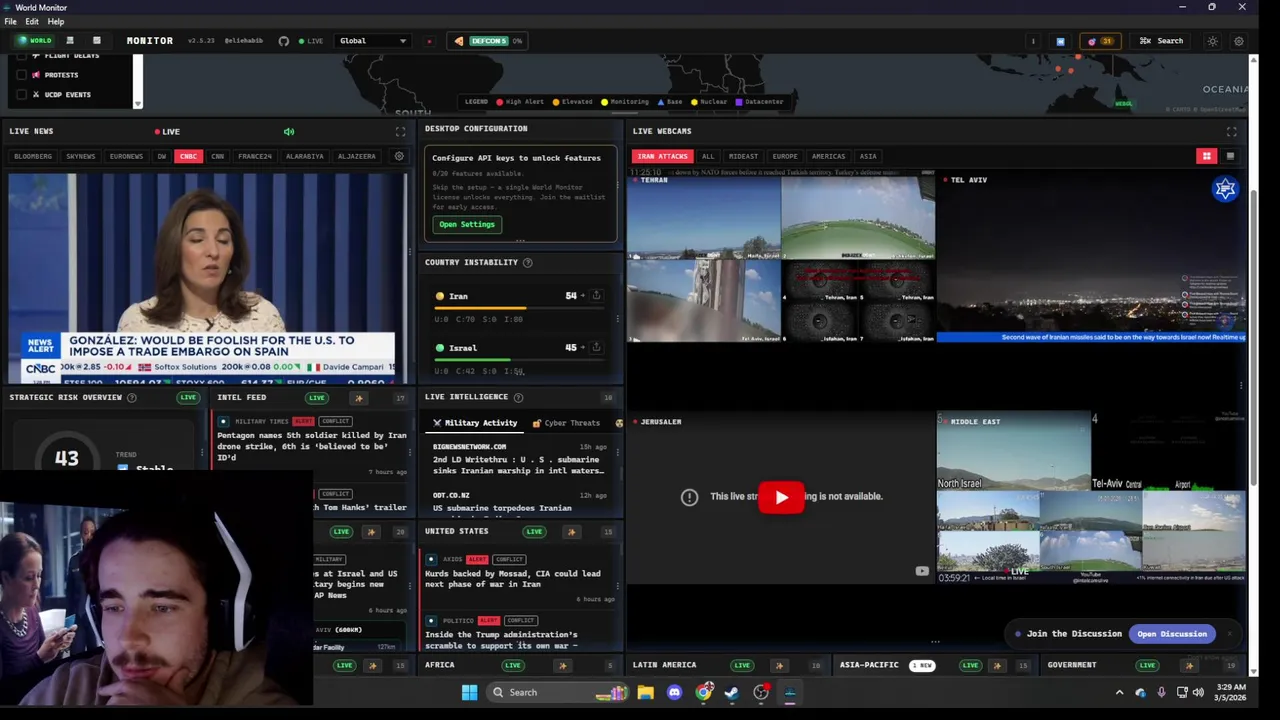
Task: Summarize United States panel with sparkle icon
Action: click(571, 532)
